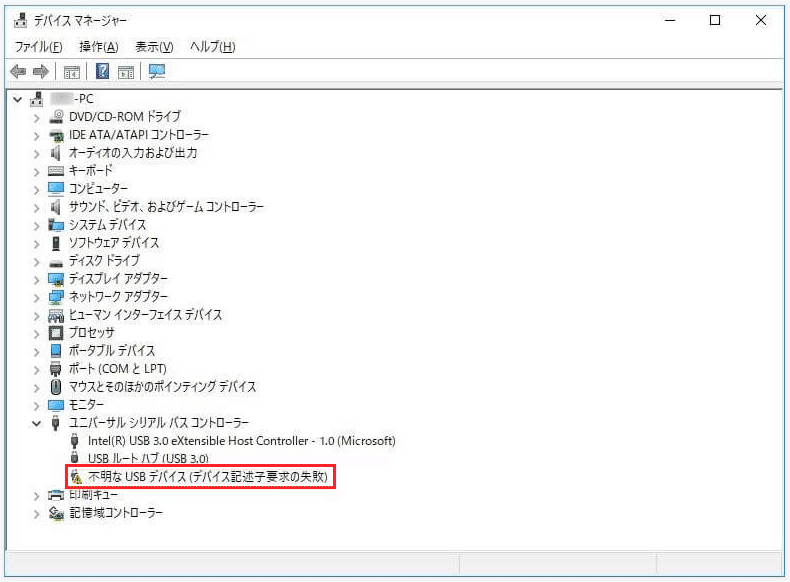
Task: Collapse the ユニバーサル シリアル バス コントローラー node
Action: pyautogui.click(x=36, y=424)
